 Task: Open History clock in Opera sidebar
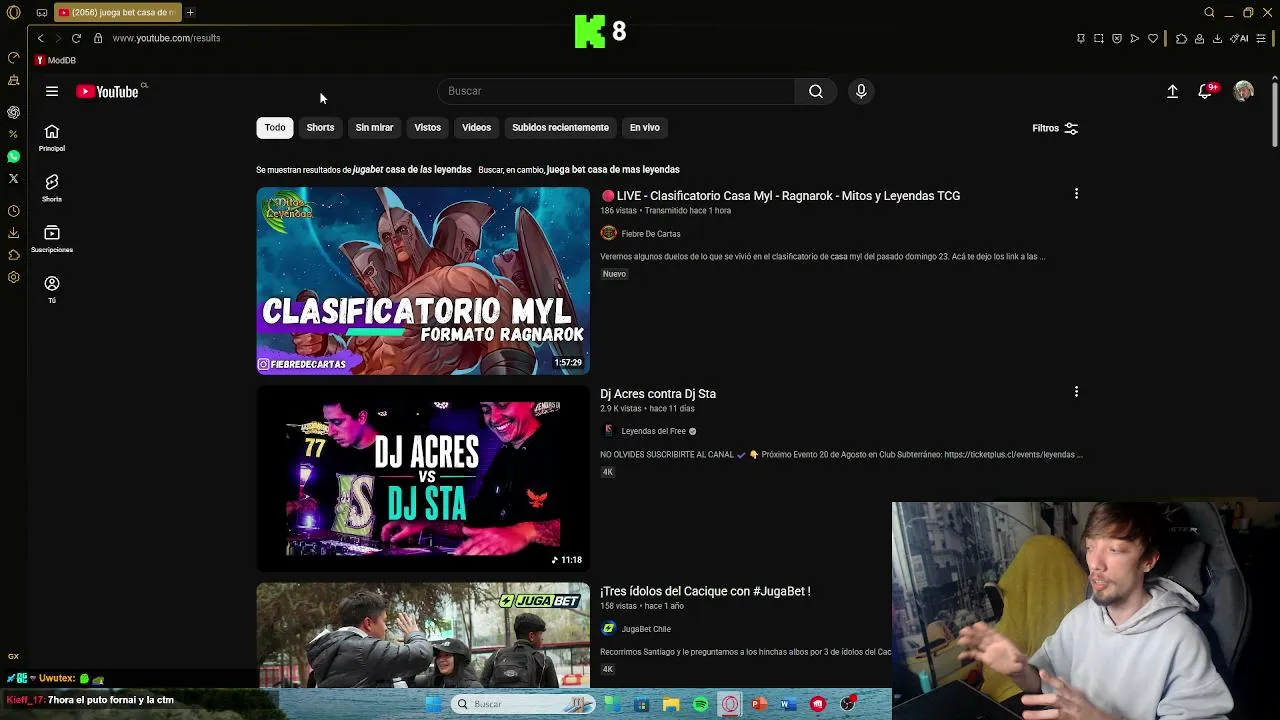pos(13,211)
